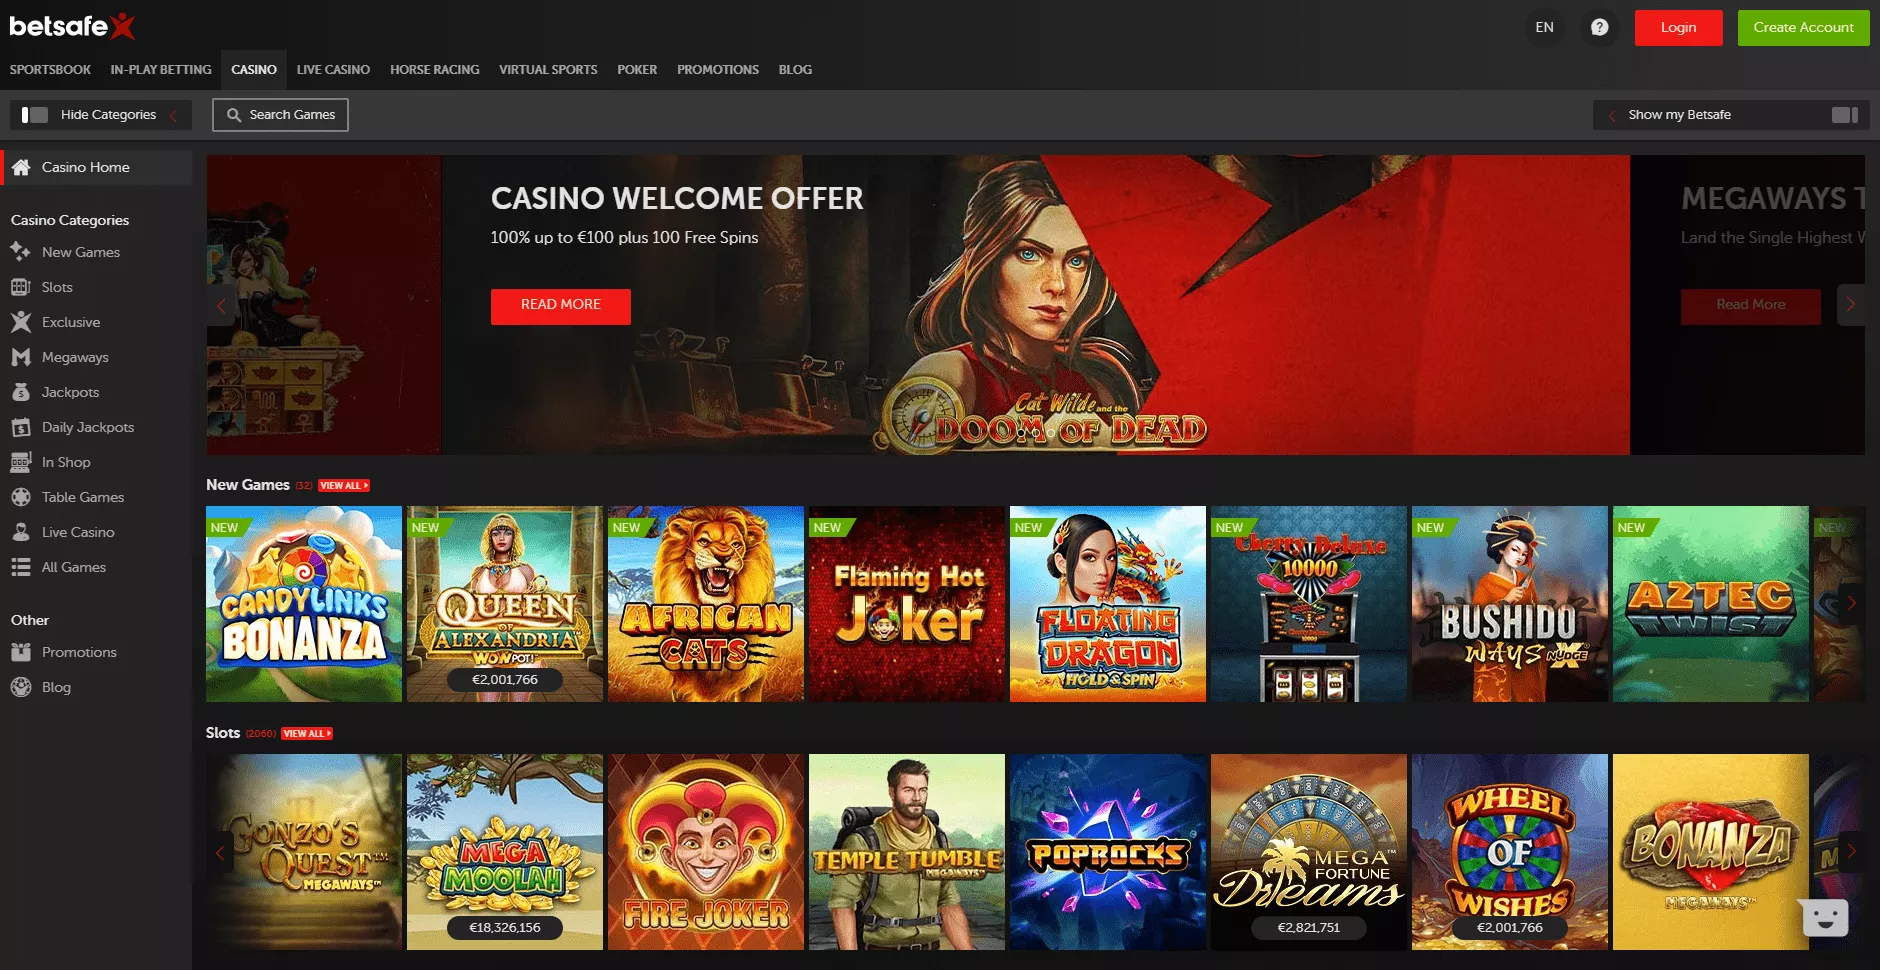
Task: Select the Jackpots money bag icon
Action: (x=21, y=392)
